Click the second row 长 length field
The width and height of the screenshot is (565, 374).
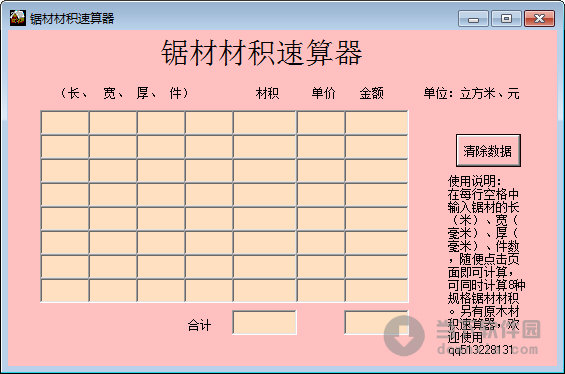(65, 147)
